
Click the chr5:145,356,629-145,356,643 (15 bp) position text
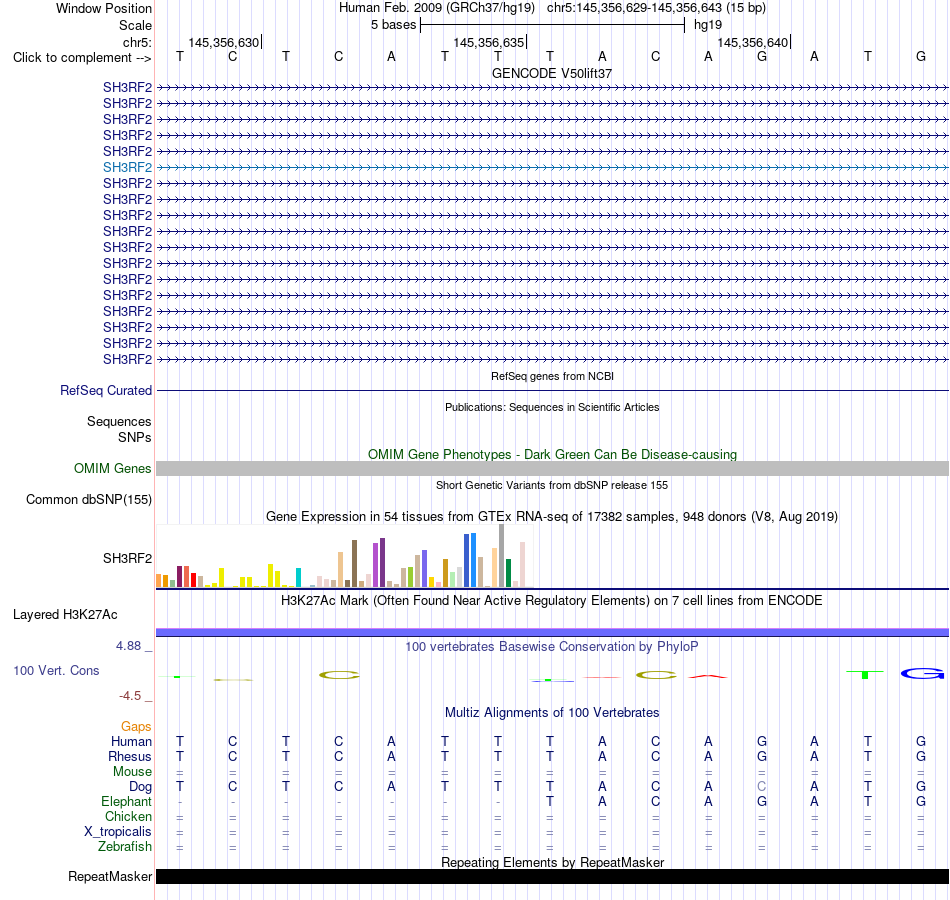pos(656,8)
